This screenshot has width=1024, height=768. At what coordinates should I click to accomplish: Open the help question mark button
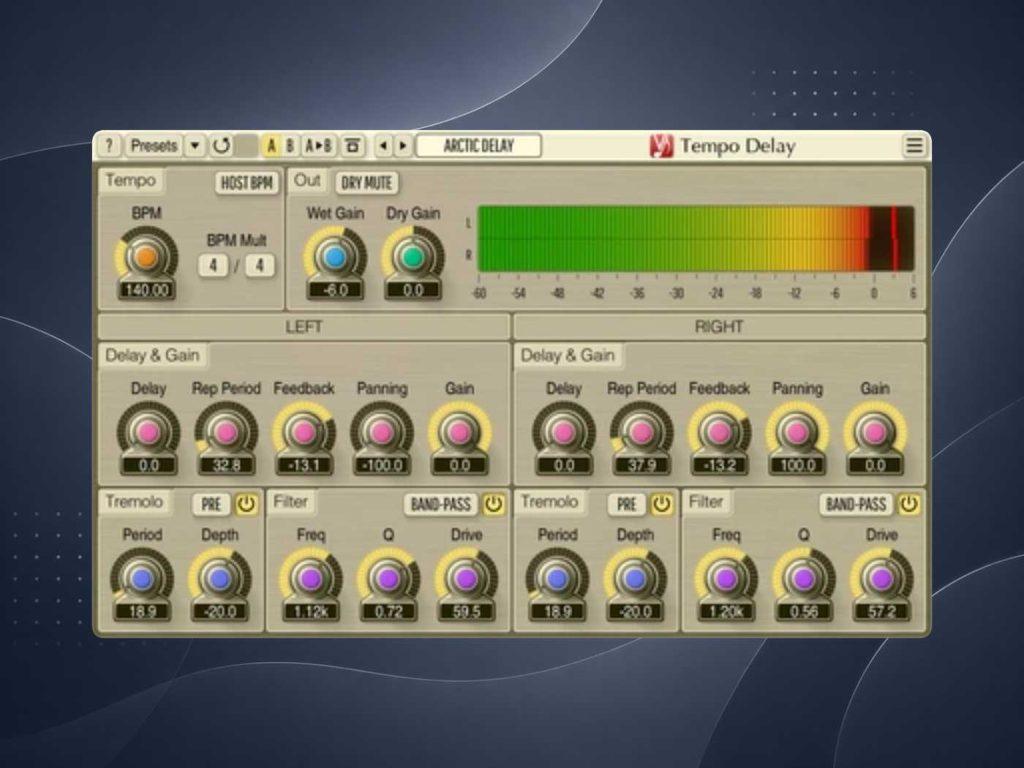click(109, 146)
